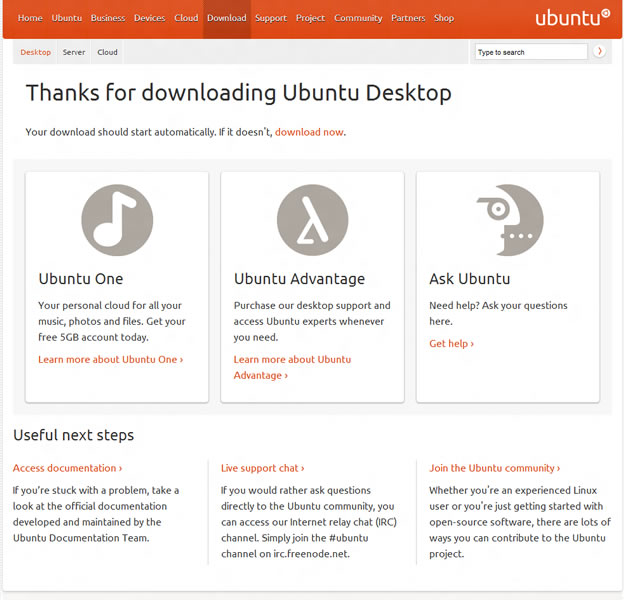
Task: Open the Devices navigation item
Action: (149, 18)
